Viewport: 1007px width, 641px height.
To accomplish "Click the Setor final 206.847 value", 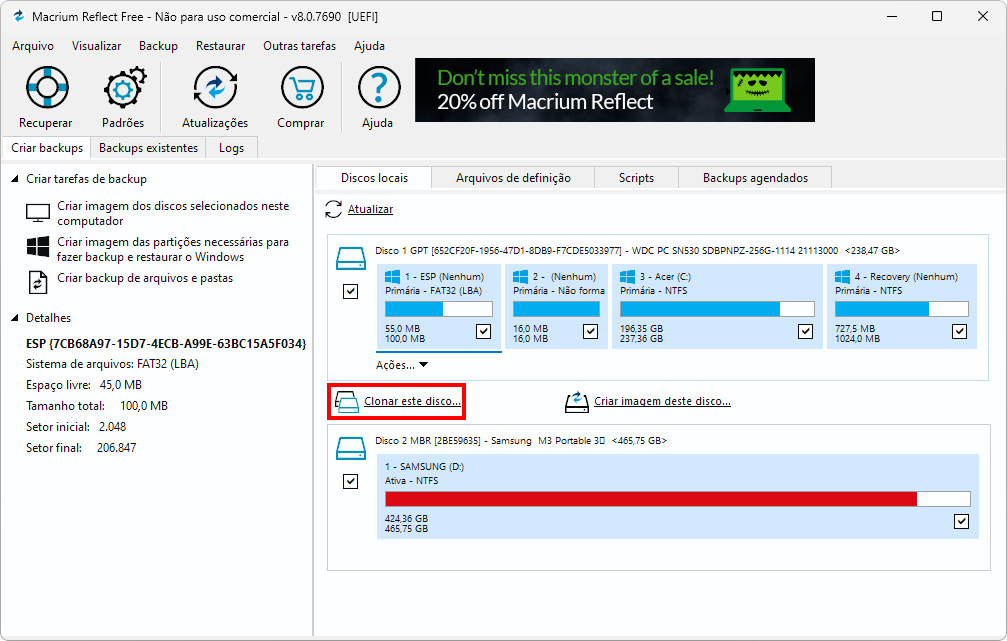I will [116, 448].
